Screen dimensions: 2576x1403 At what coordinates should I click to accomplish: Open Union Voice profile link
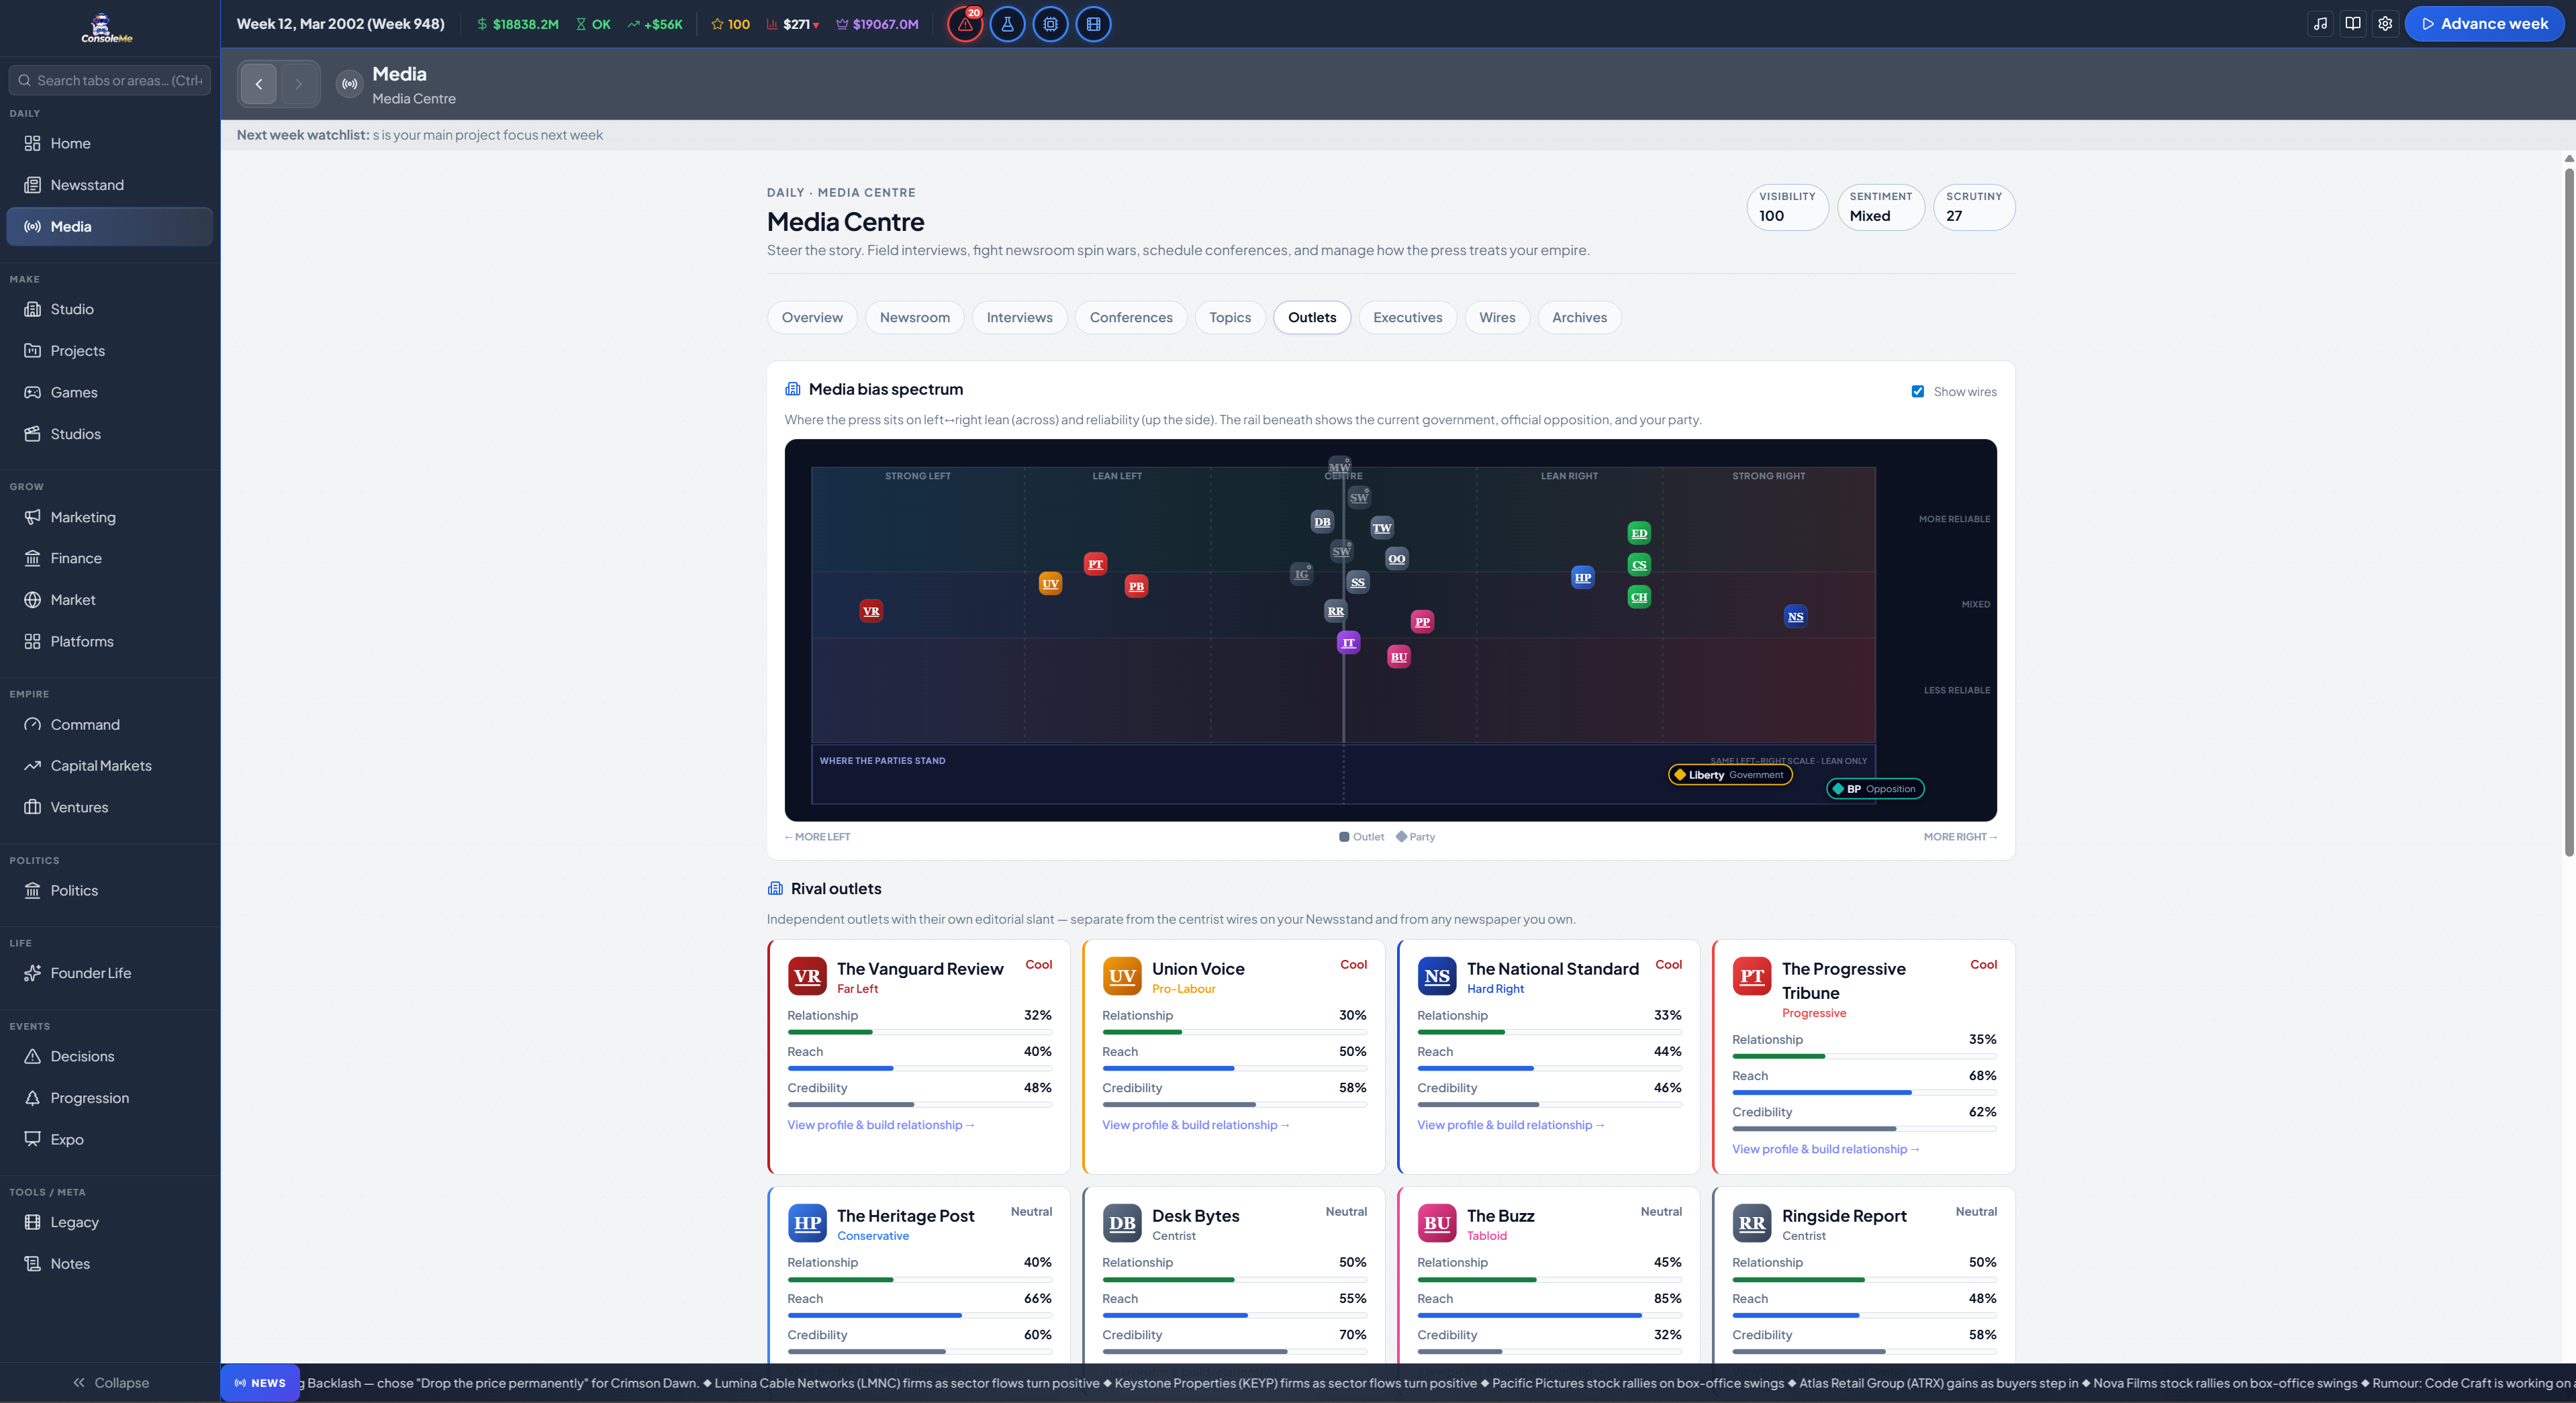click(x=1195, y=1125)
